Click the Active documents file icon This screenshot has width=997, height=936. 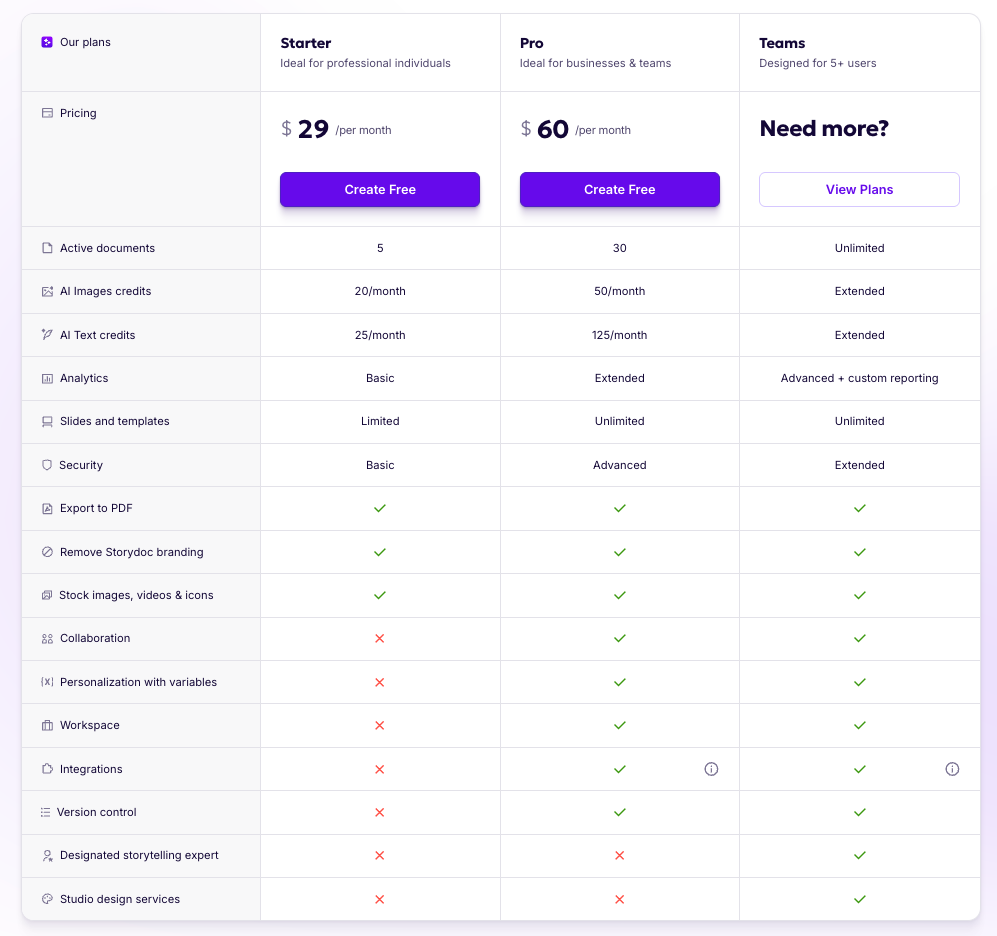pos(47,248)
